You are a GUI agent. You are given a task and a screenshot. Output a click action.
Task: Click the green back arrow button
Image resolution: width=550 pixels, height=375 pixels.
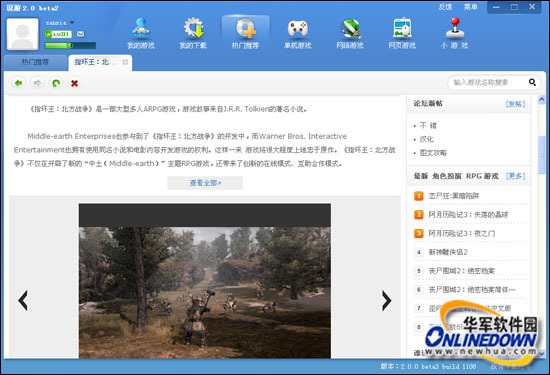19,83
